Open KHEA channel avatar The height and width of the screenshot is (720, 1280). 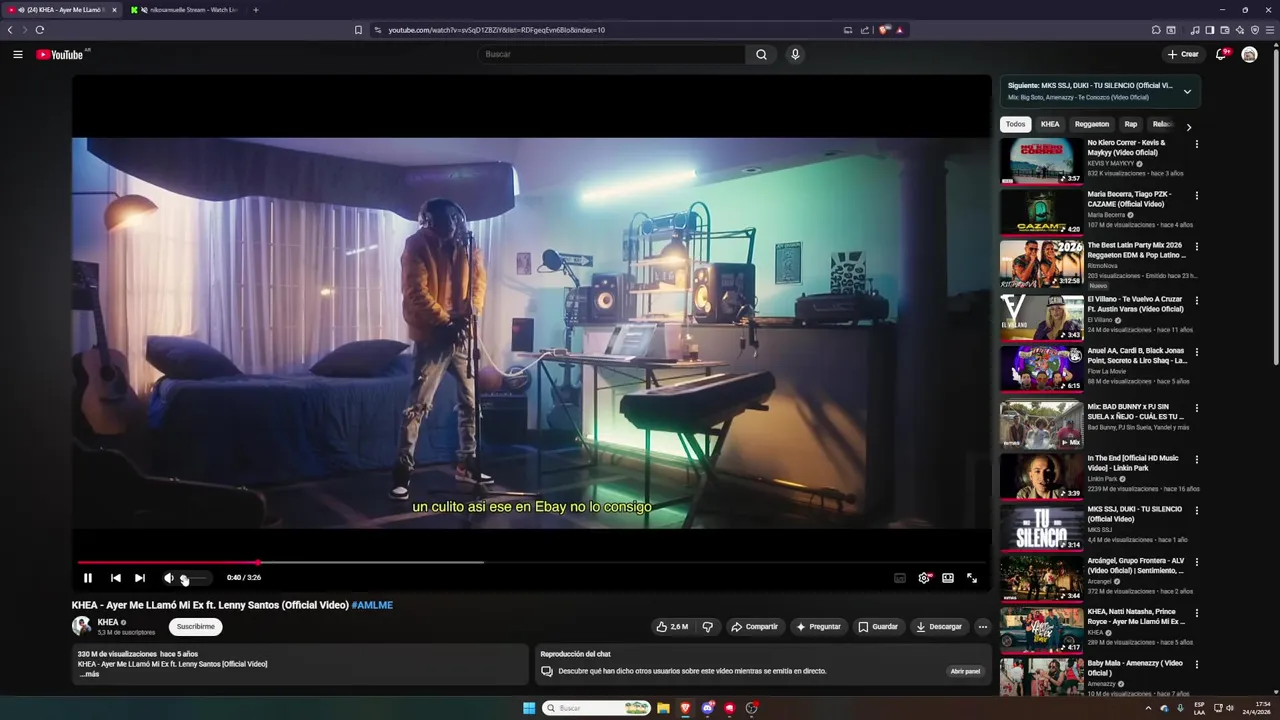click(82, 627)
